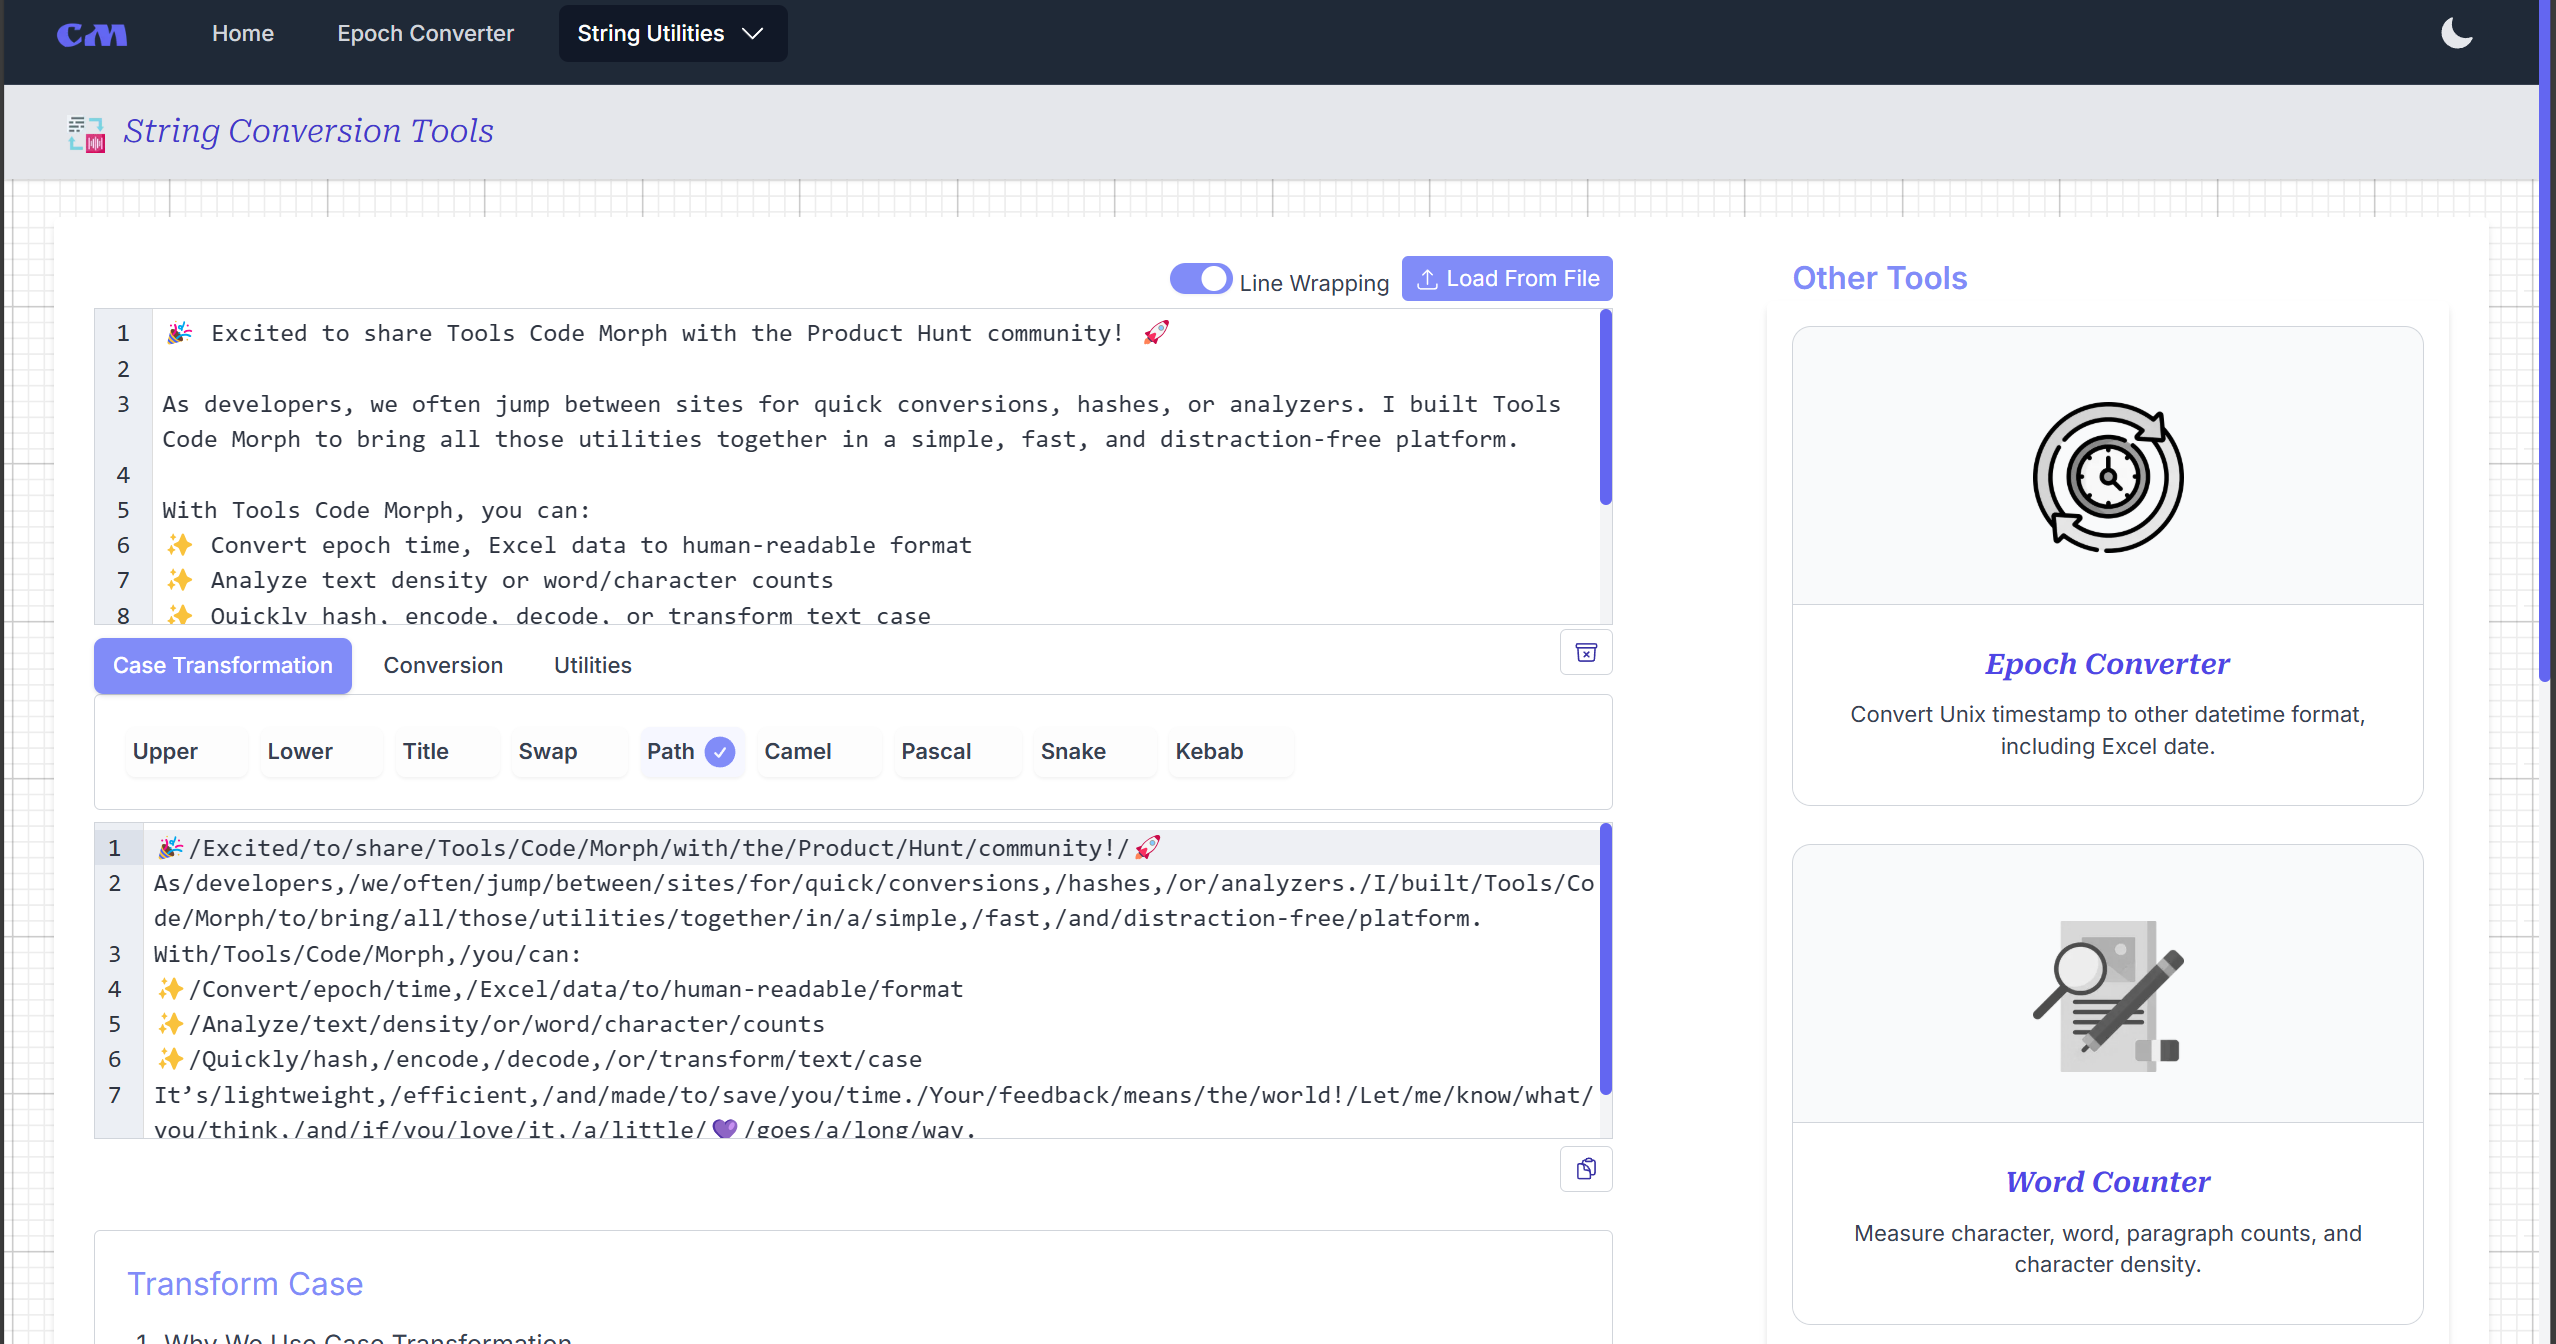Open Epoch Converter from the navbar

(x=425, y=34)
